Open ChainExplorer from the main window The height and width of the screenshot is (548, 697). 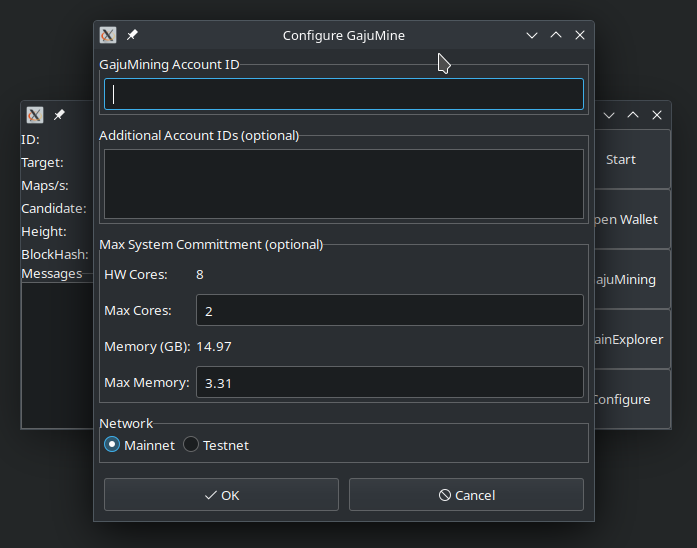click(x=632, y=339)
